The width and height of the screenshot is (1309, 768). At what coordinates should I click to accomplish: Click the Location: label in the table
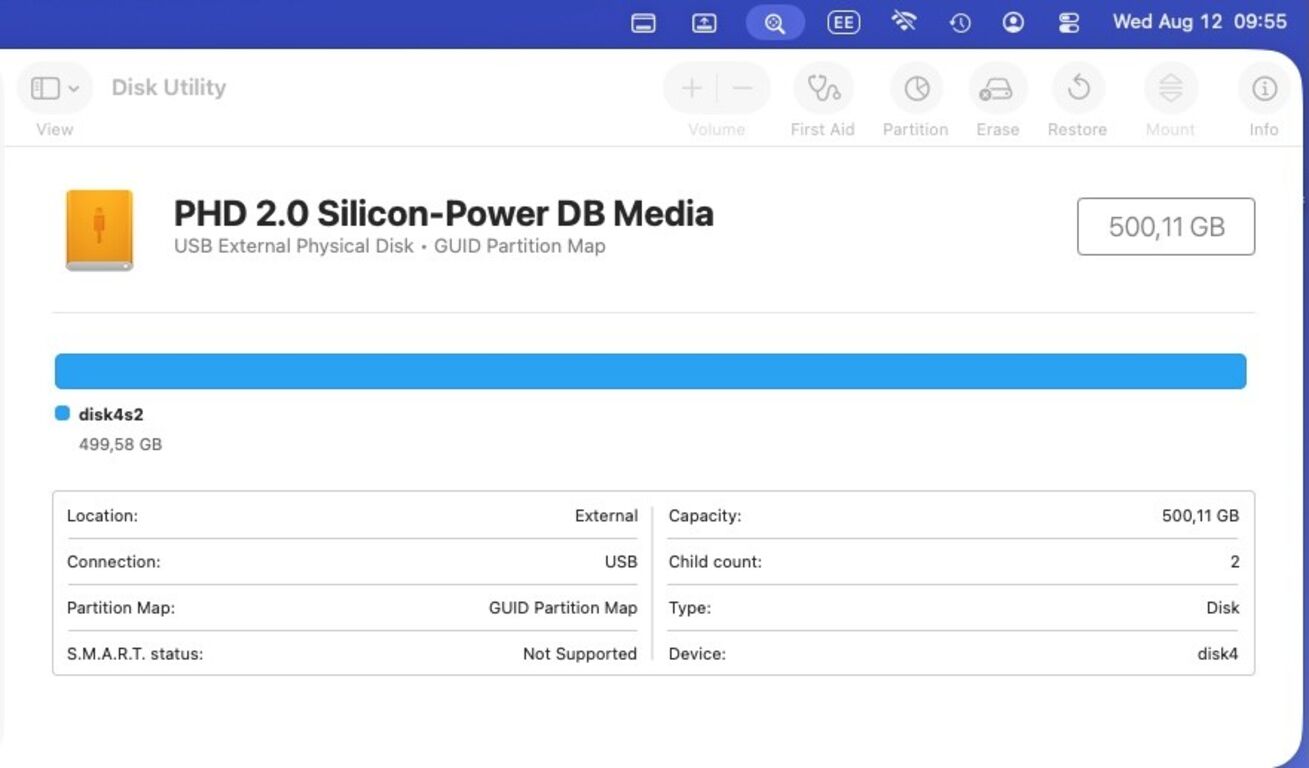102,516
